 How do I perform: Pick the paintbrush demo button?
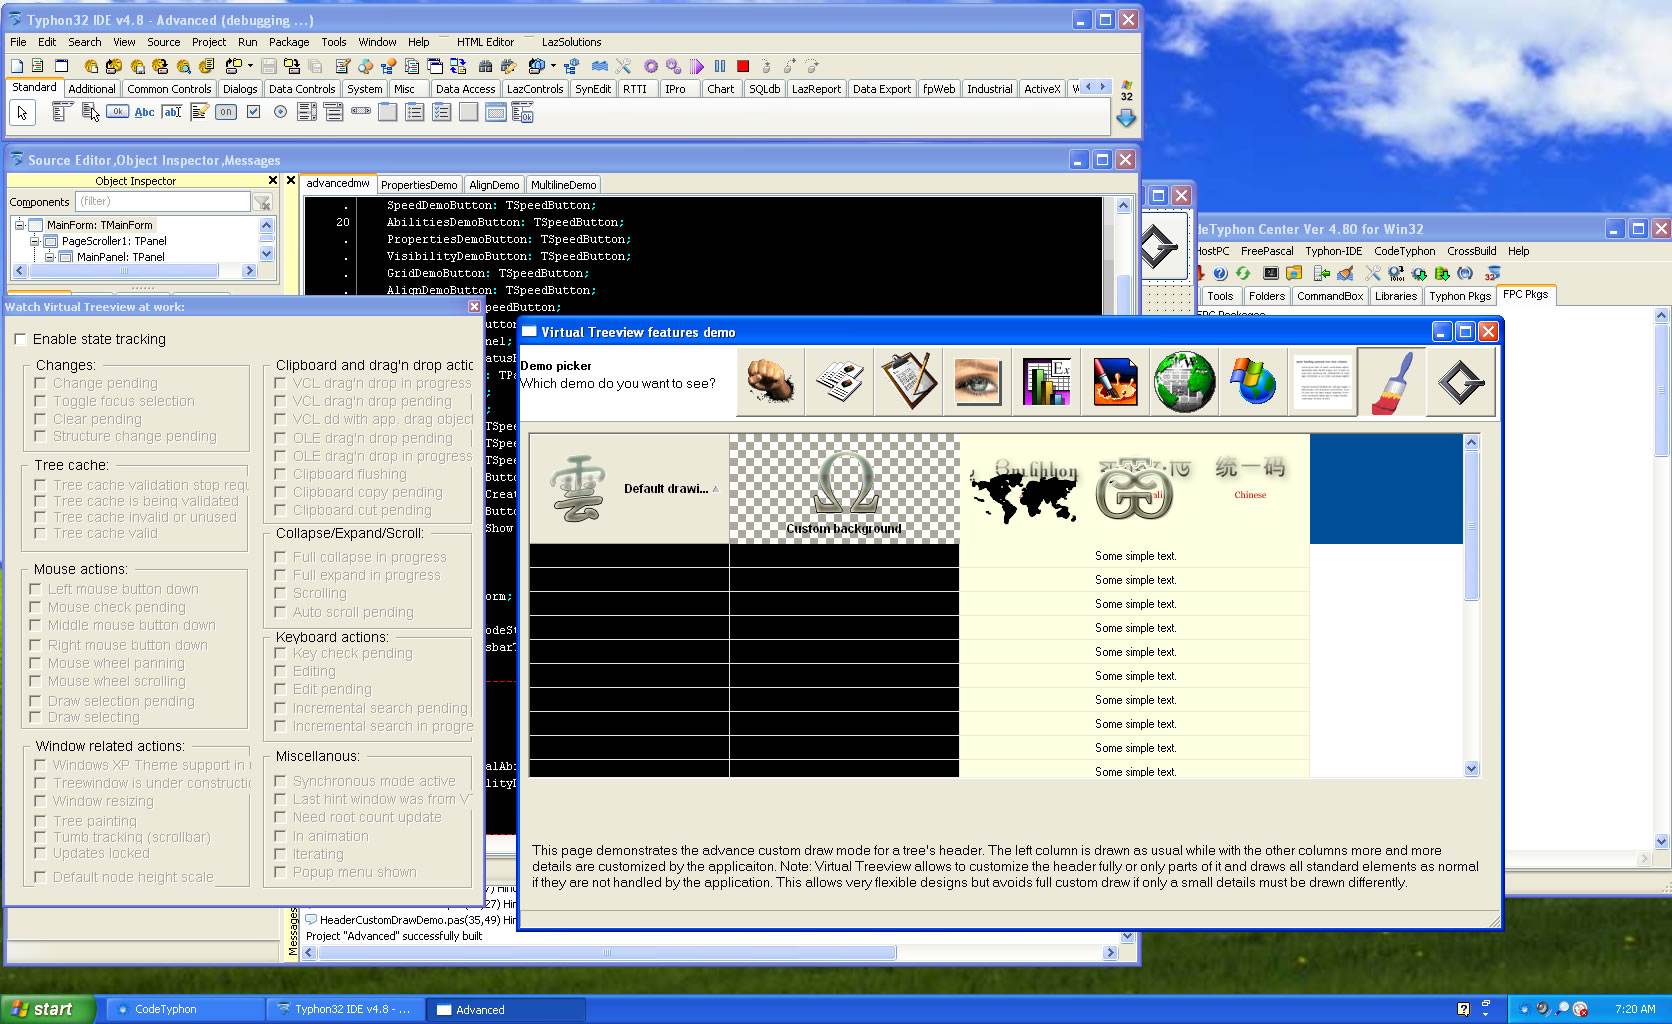point(1391,382)
